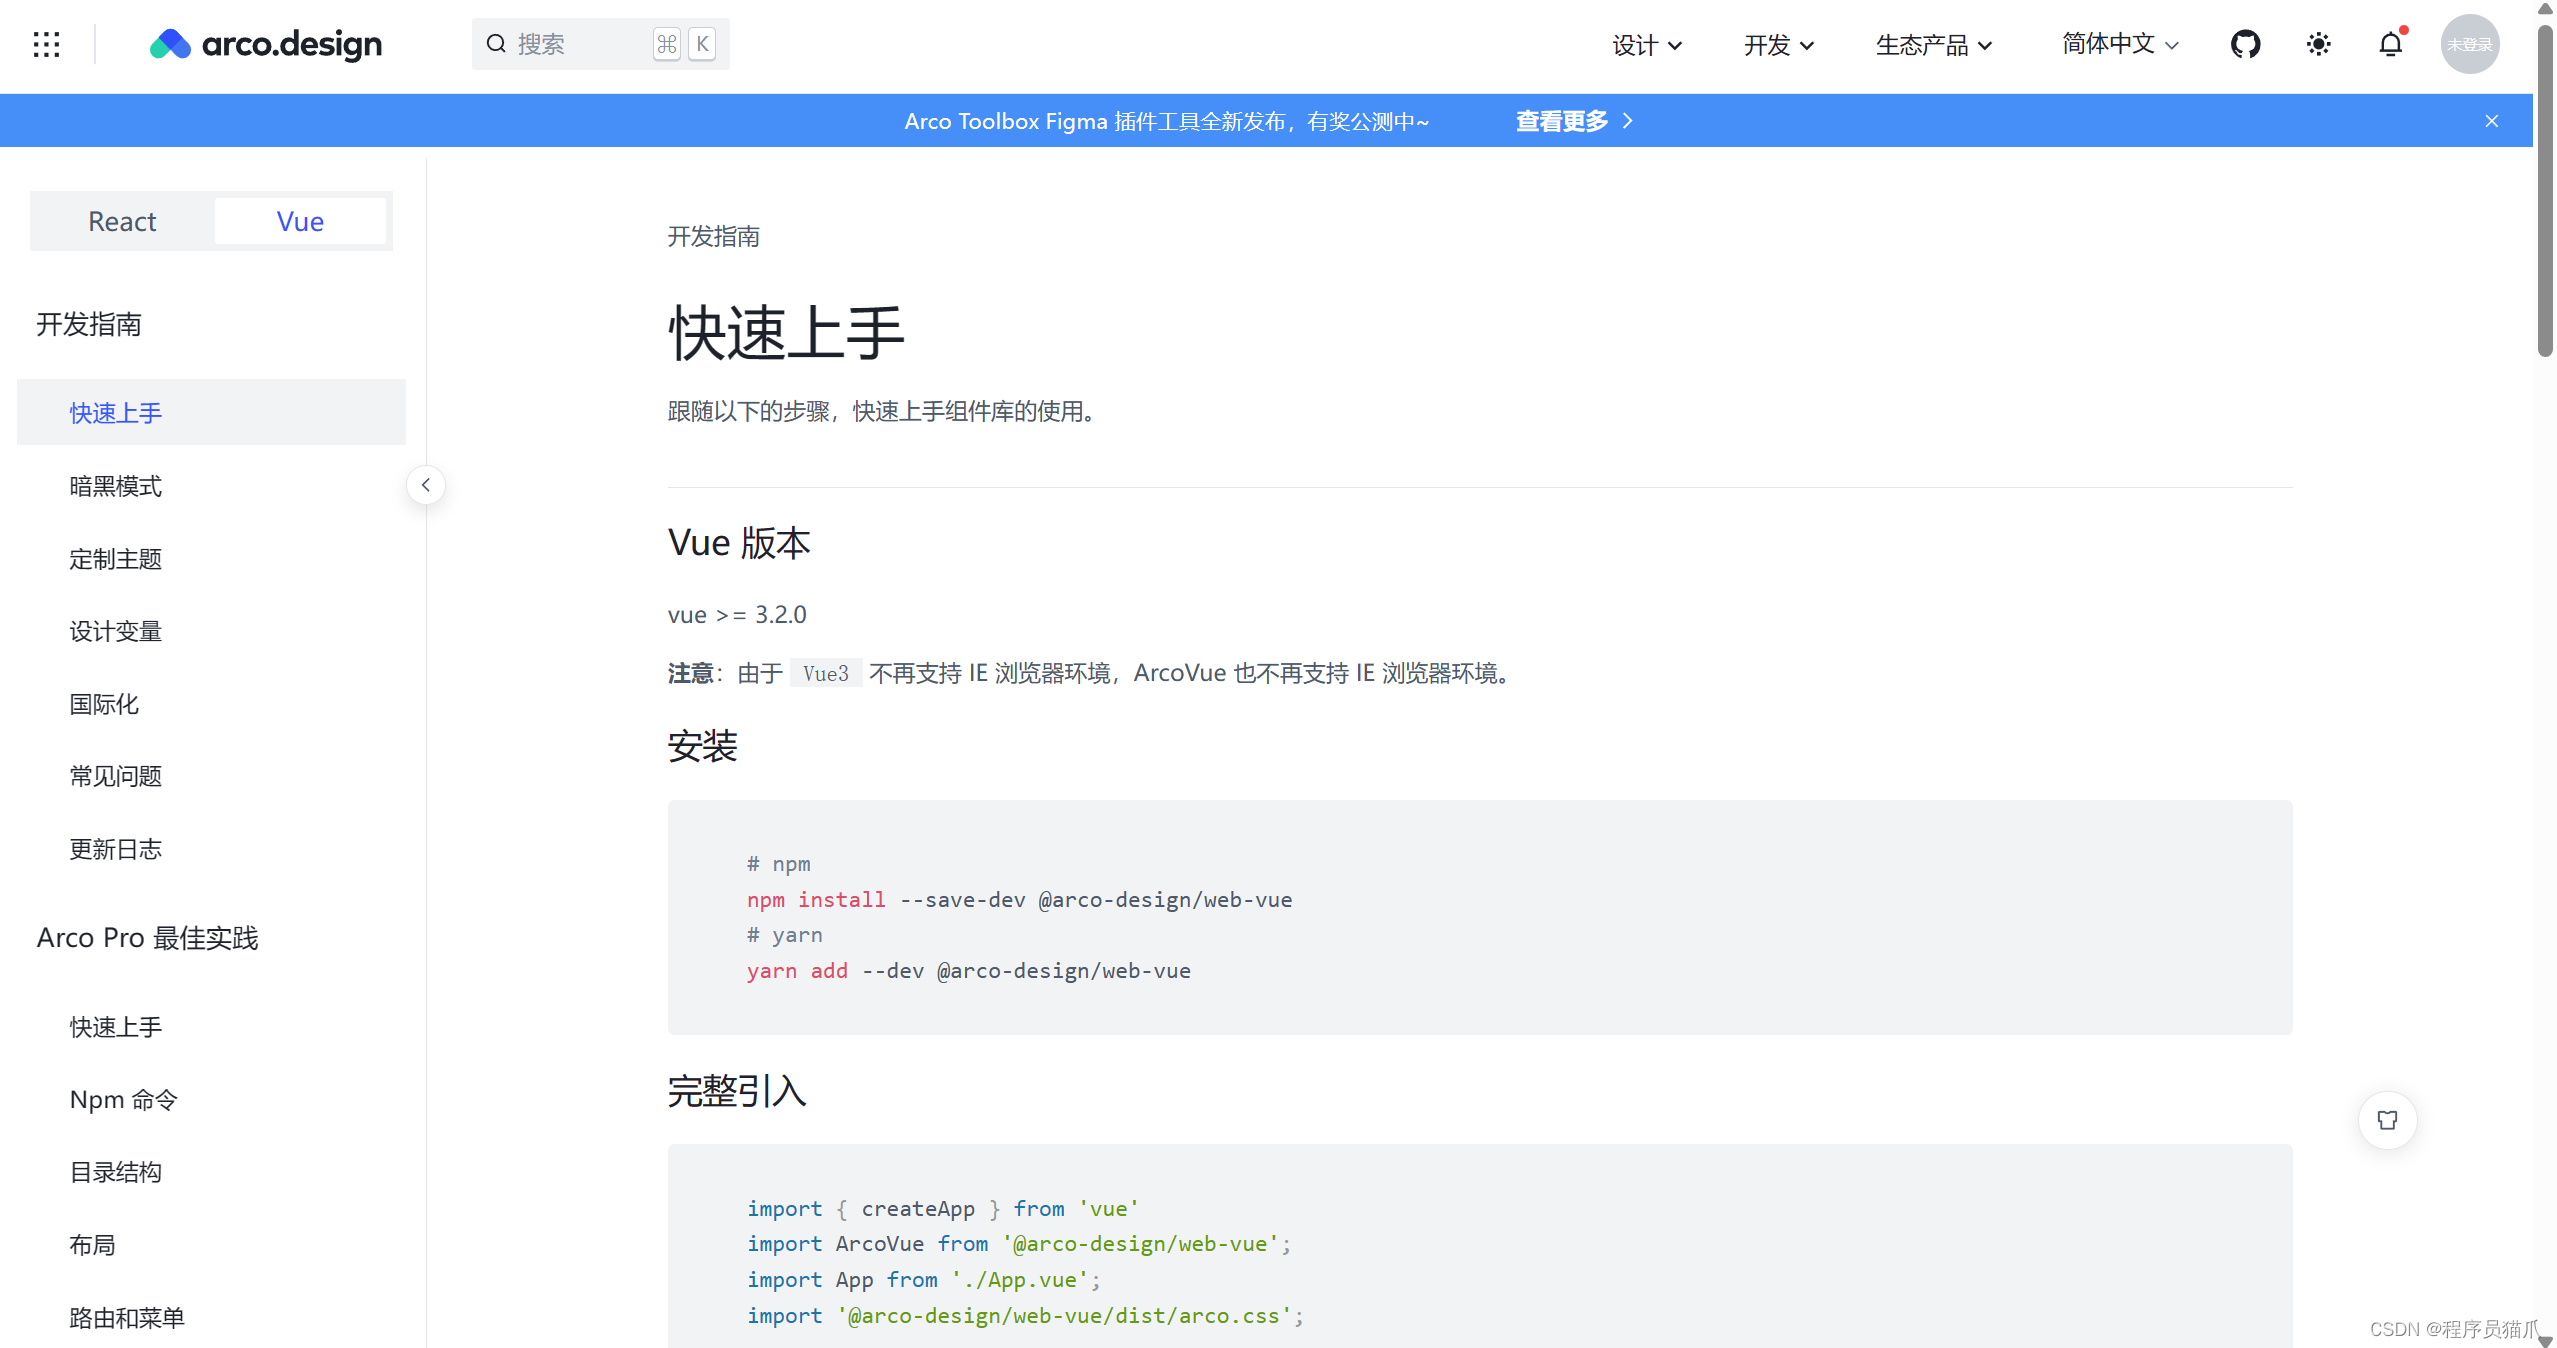The width and height of the screenshot is (2557, 1348).
Task: Click the arco.design logo
Action: coord(266,44)
